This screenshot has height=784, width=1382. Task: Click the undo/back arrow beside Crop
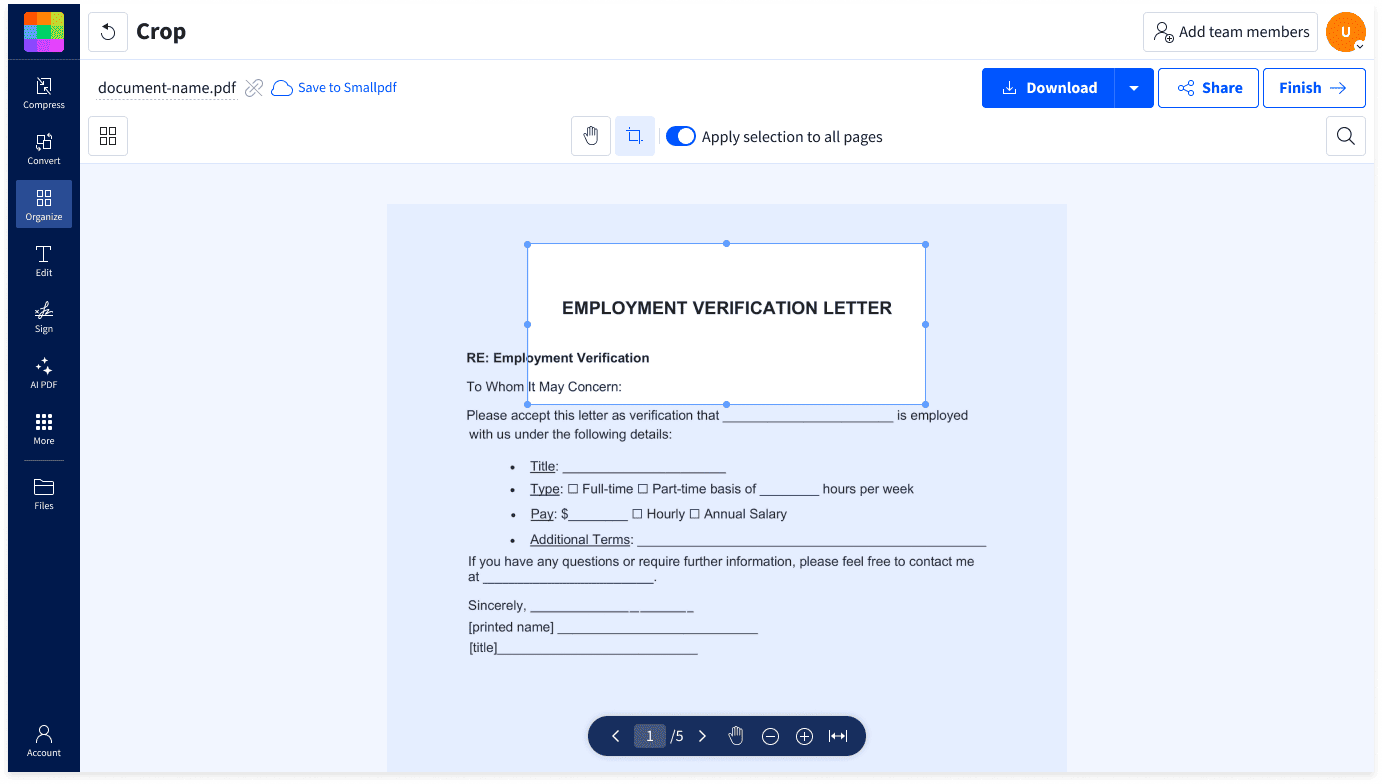click(x=108, y=32)
